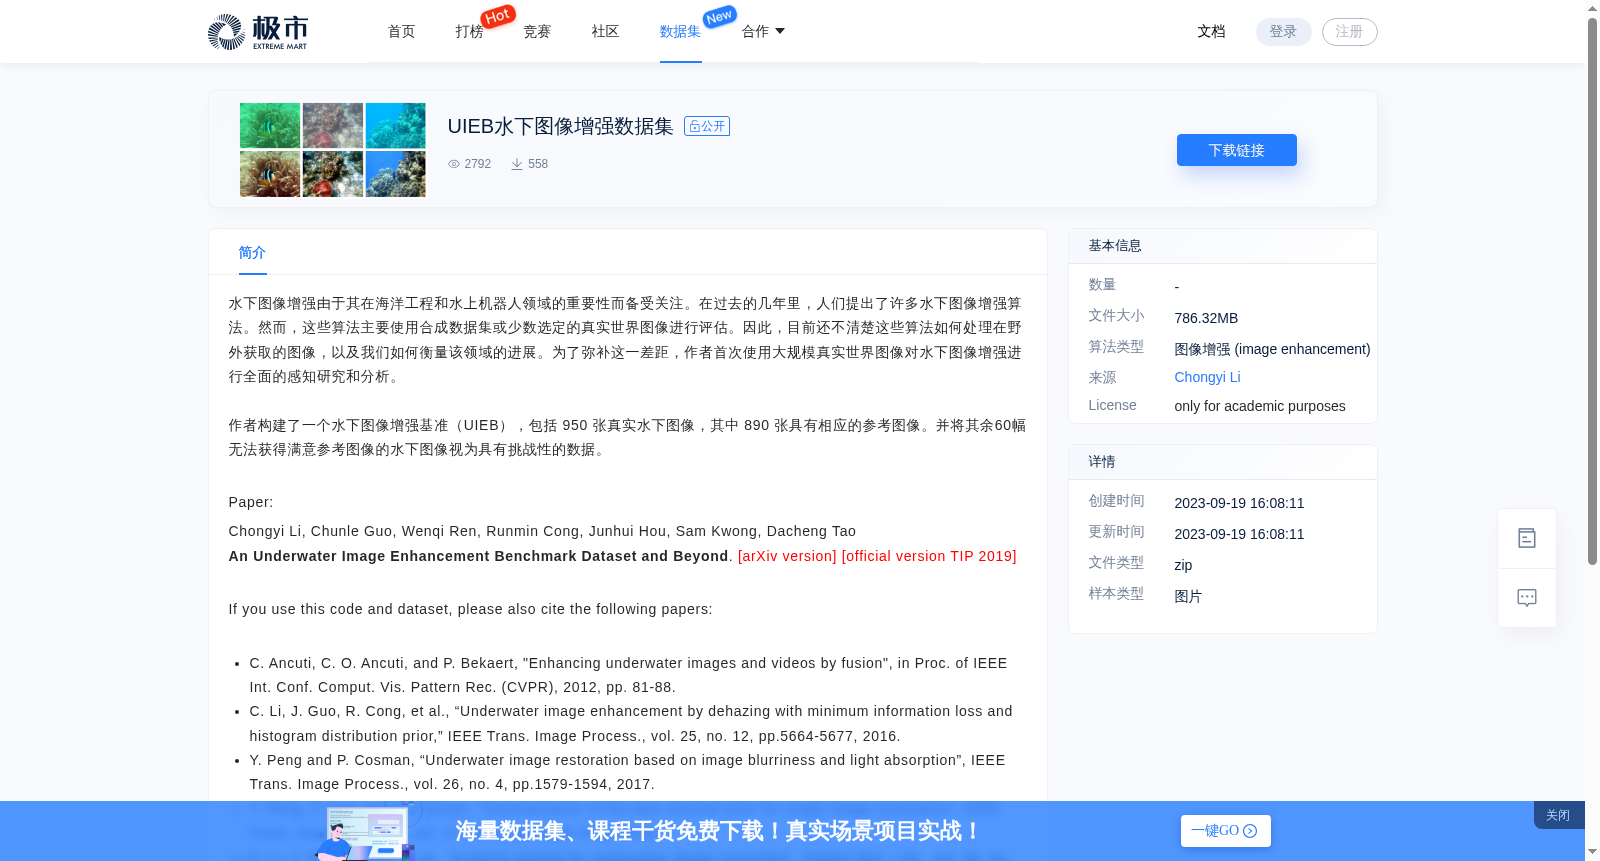This screenshot has width=1600, height=861.
Task: Close the bottom banner with 关闭
Action: click(x=1558, y=815)
